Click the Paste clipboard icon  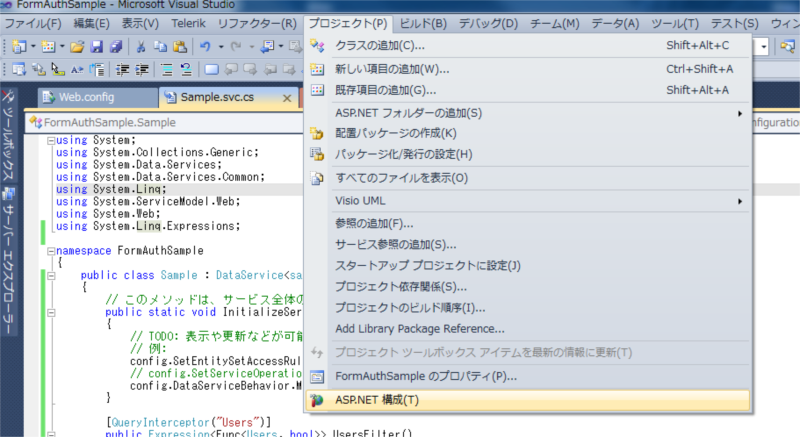[179, 46]
